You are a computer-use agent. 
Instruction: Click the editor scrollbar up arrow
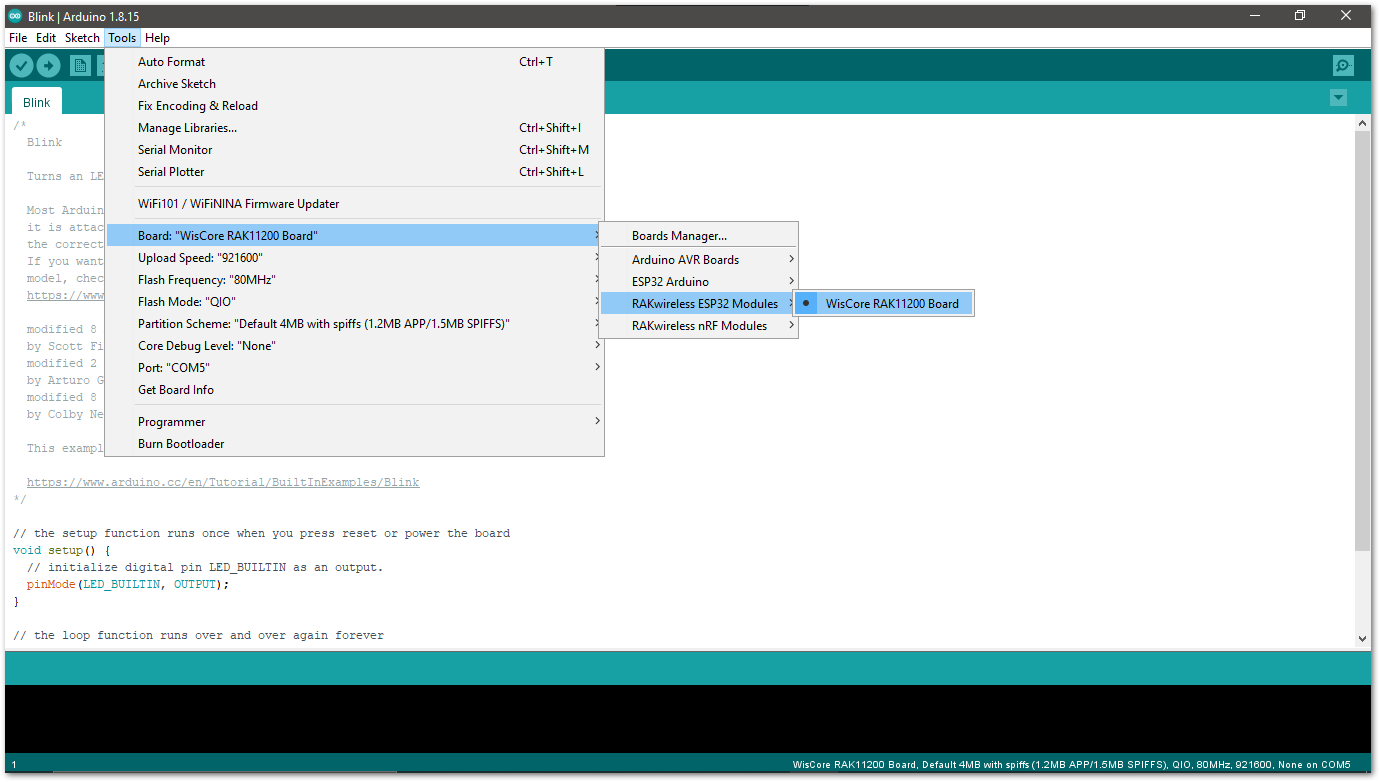(x=1362, y=123)
